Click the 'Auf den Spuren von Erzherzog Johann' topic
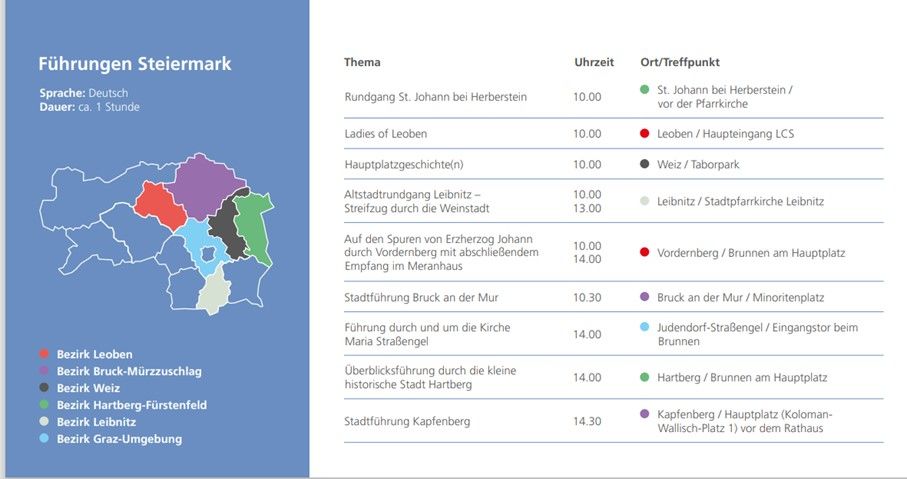This screenshot has height=479, width=907. pos(441,252)
